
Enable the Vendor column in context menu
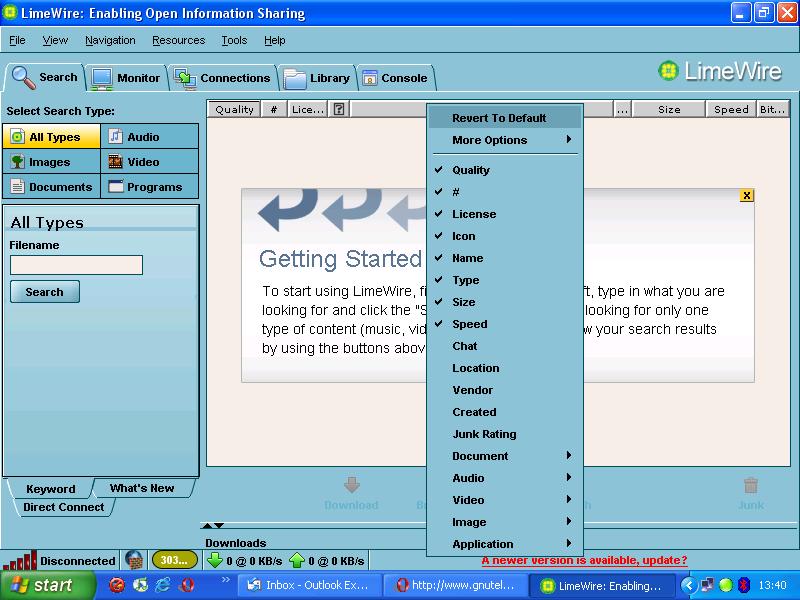pos(505,390)
